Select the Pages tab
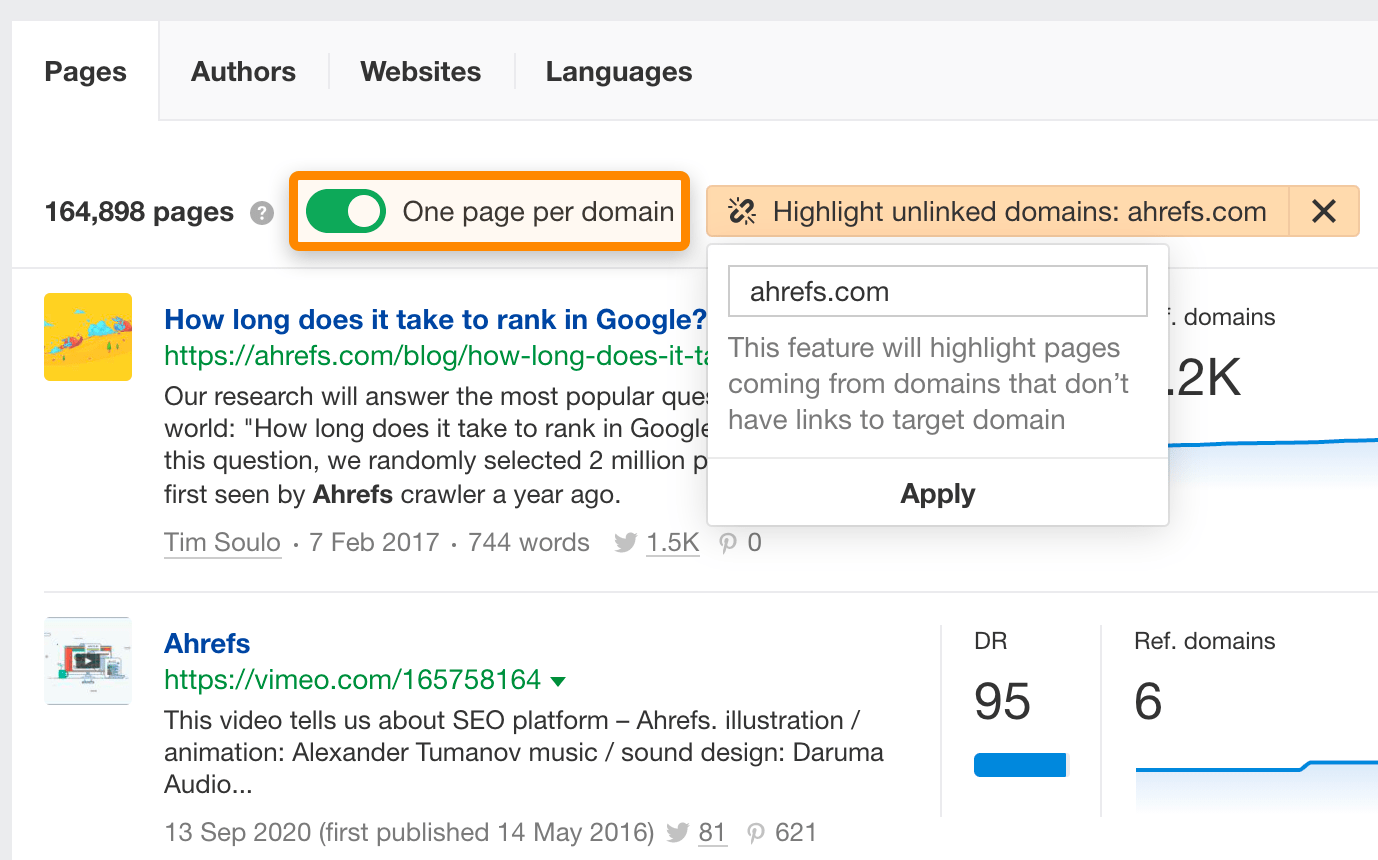 click(x=86, y=72)
